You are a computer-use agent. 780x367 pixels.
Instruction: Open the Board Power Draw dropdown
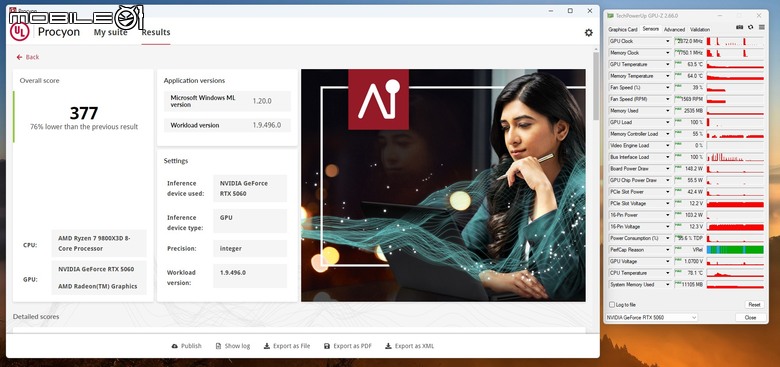[668, 169]
